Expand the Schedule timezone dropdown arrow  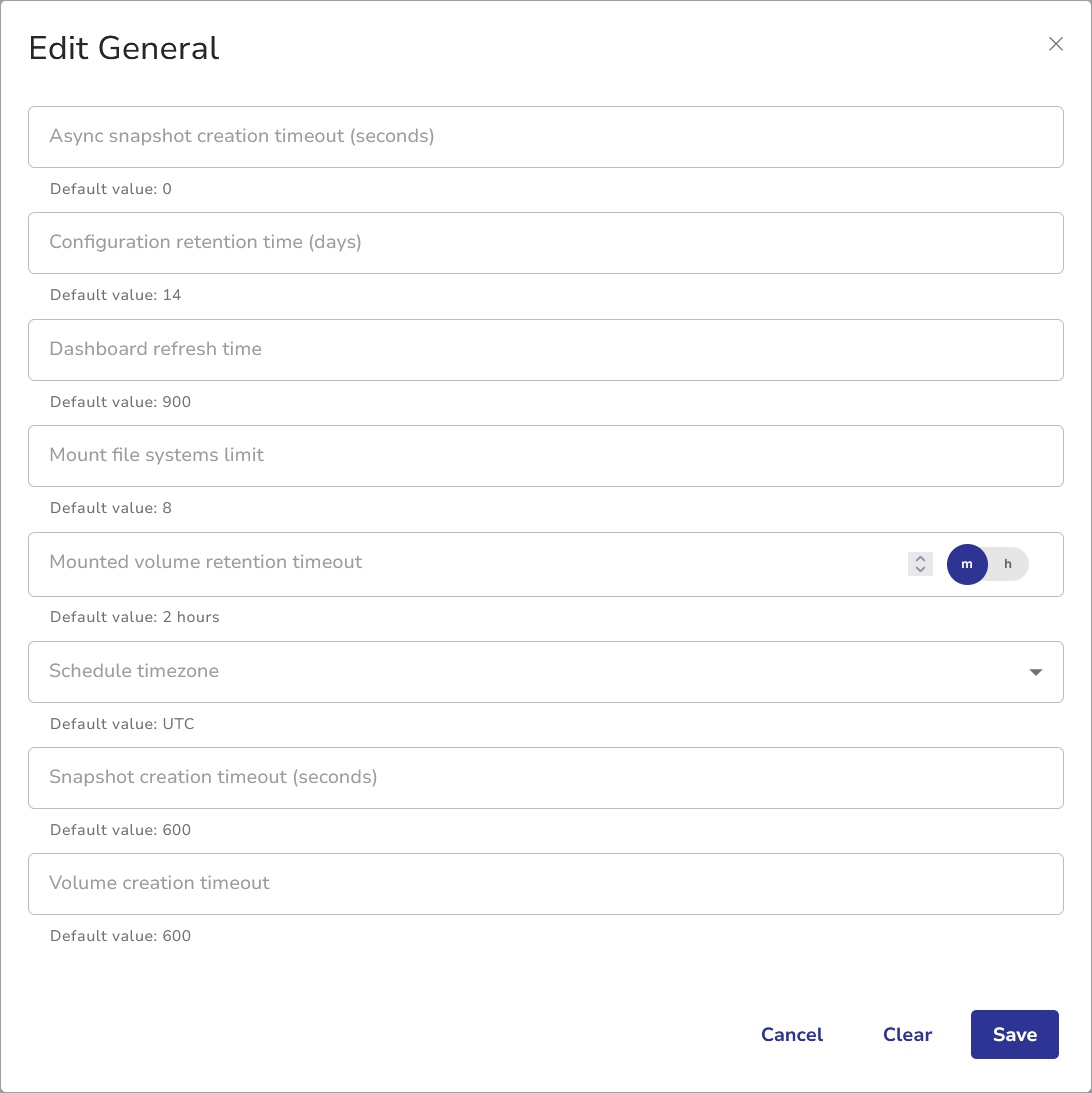[x=1036, y=672]
